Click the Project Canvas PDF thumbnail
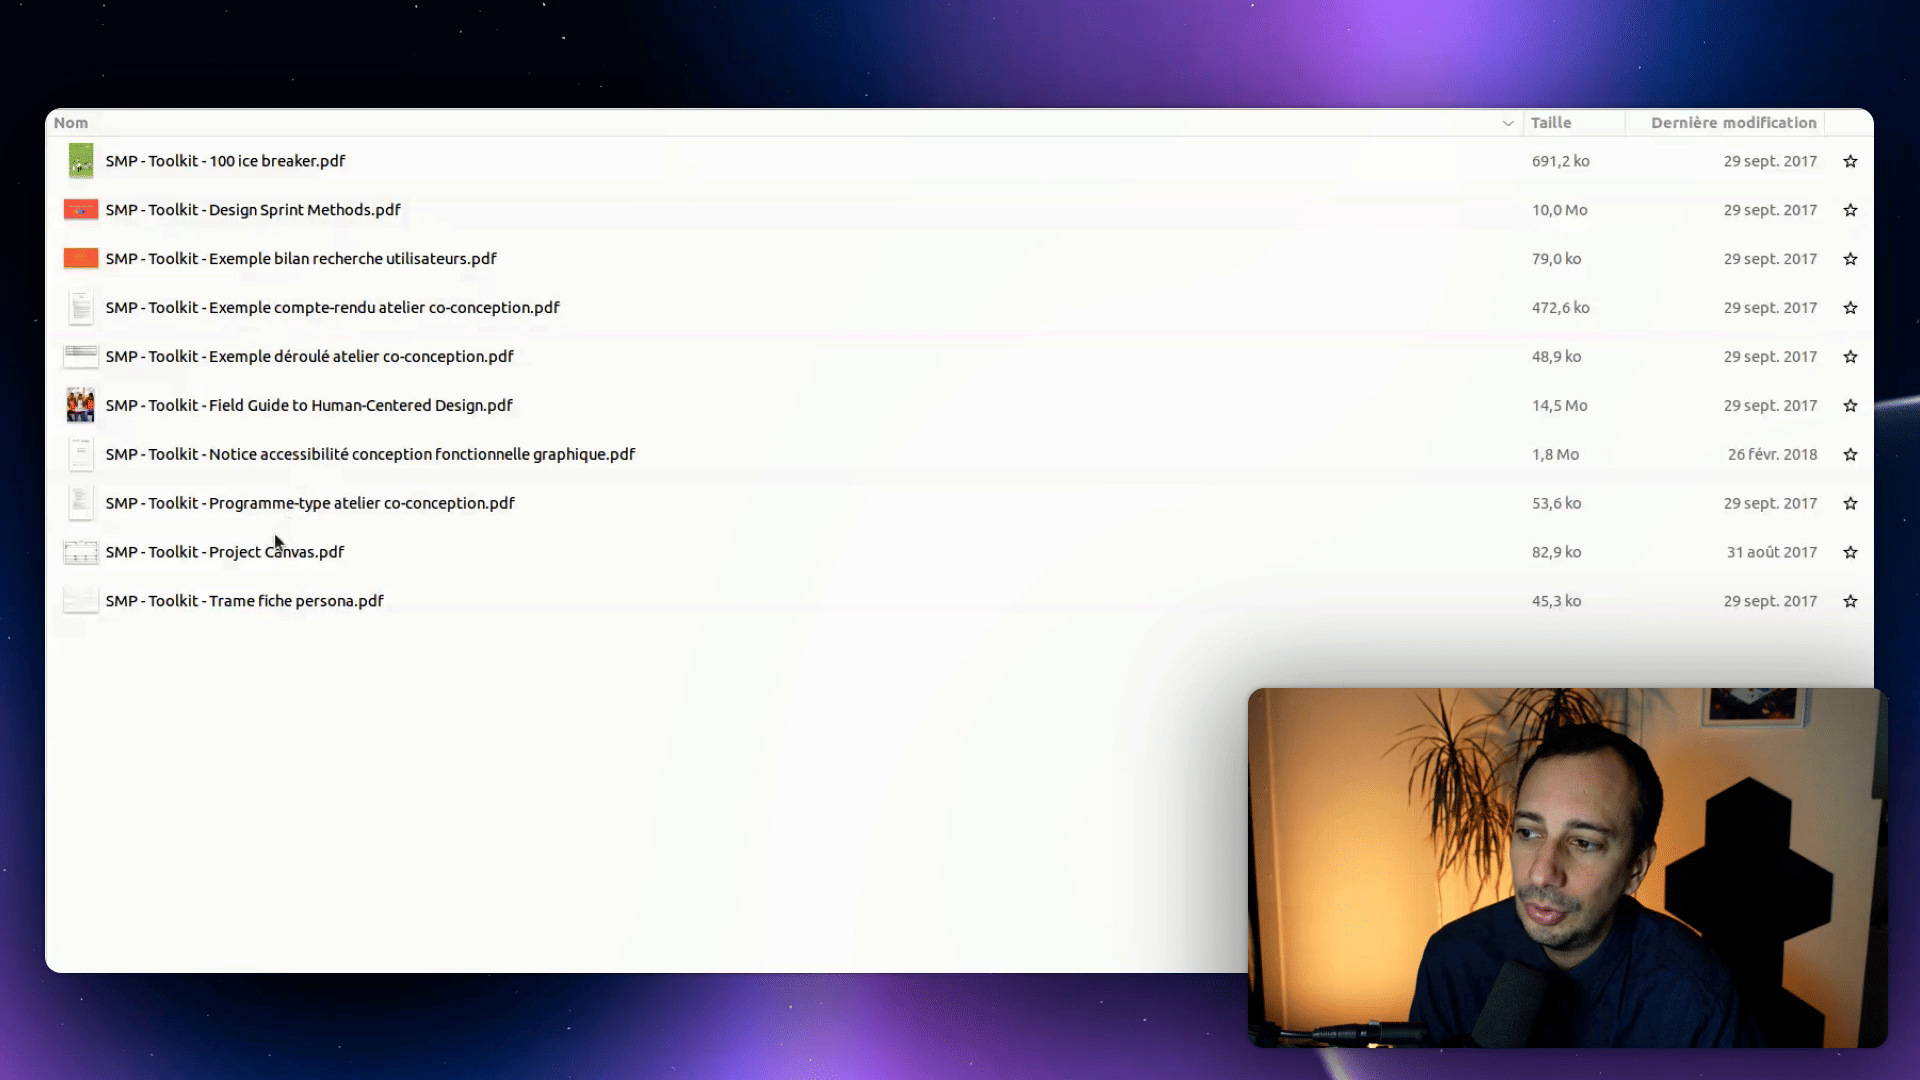1920x1080 pixels. pyautogui.click(x=81, y=552)
